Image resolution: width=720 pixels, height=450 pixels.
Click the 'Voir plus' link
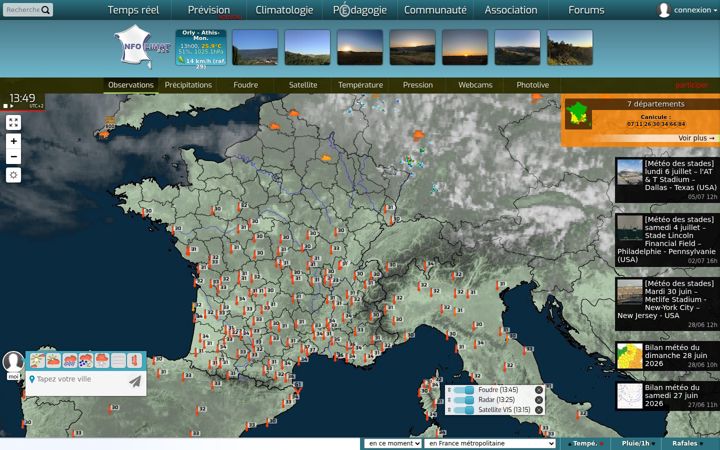click(x=696, y=138)
